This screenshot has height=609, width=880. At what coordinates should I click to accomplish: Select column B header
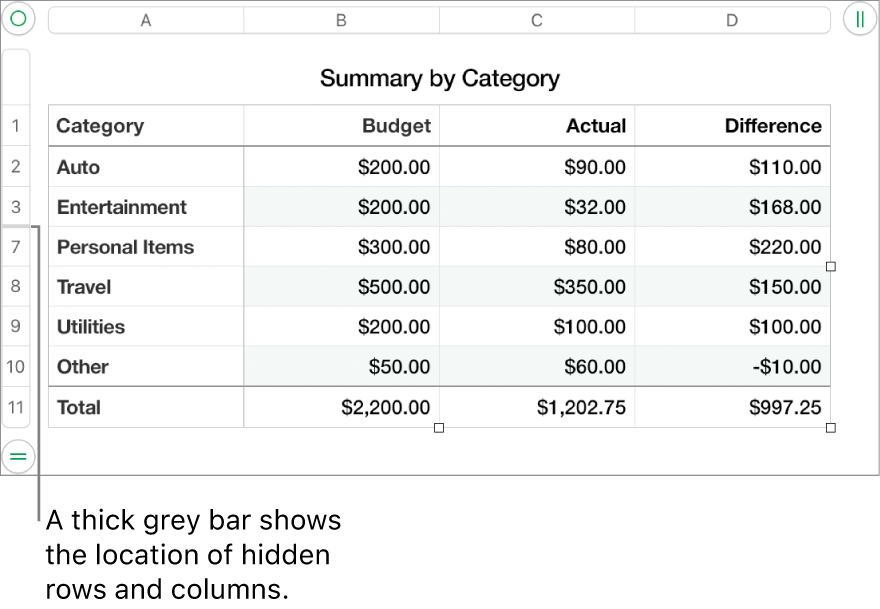pyautogui.click(x=341, y=20)
